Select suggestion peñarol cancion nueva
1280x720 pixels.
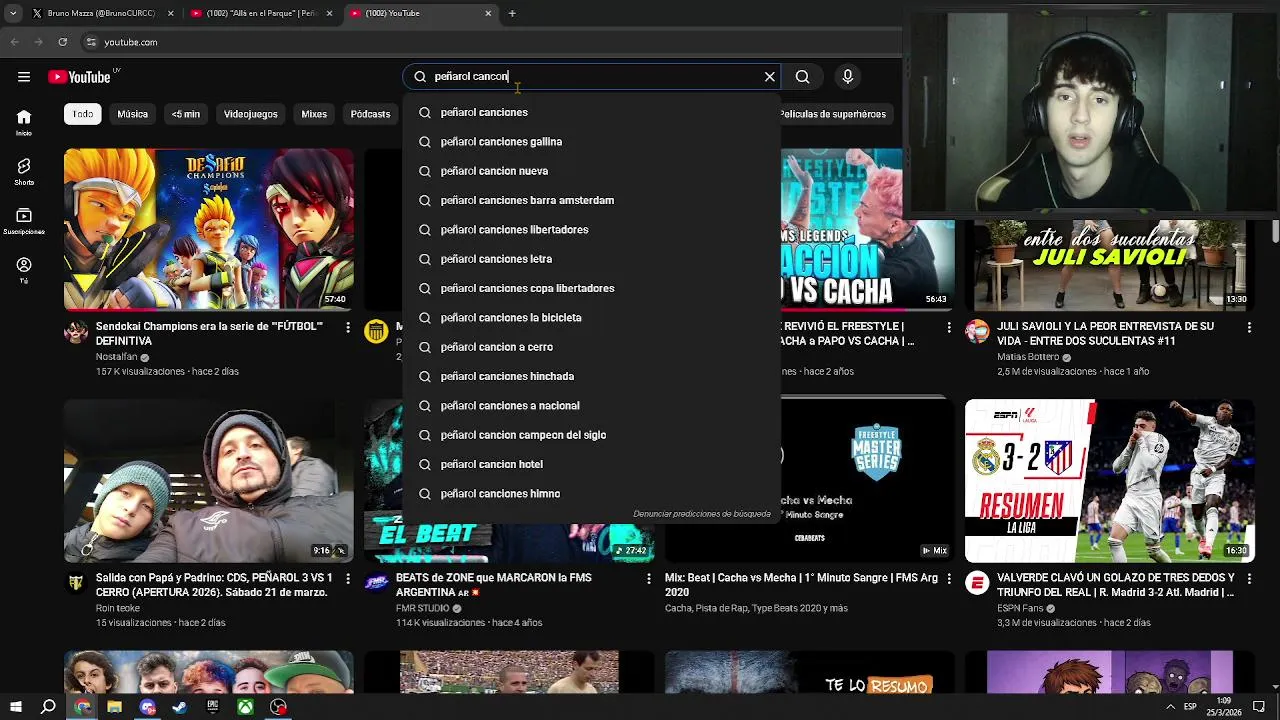[x=591, y=171]
